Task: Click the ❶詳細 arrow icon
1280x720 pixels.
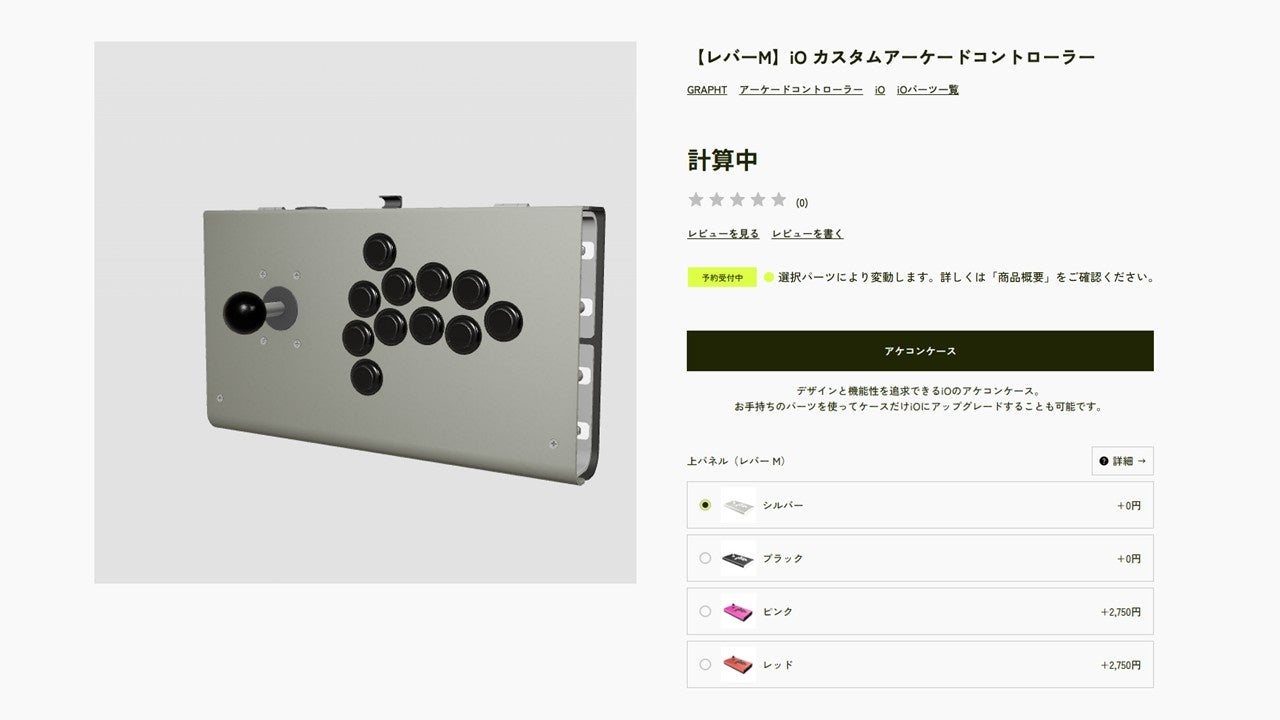Action: [1121, 461]
